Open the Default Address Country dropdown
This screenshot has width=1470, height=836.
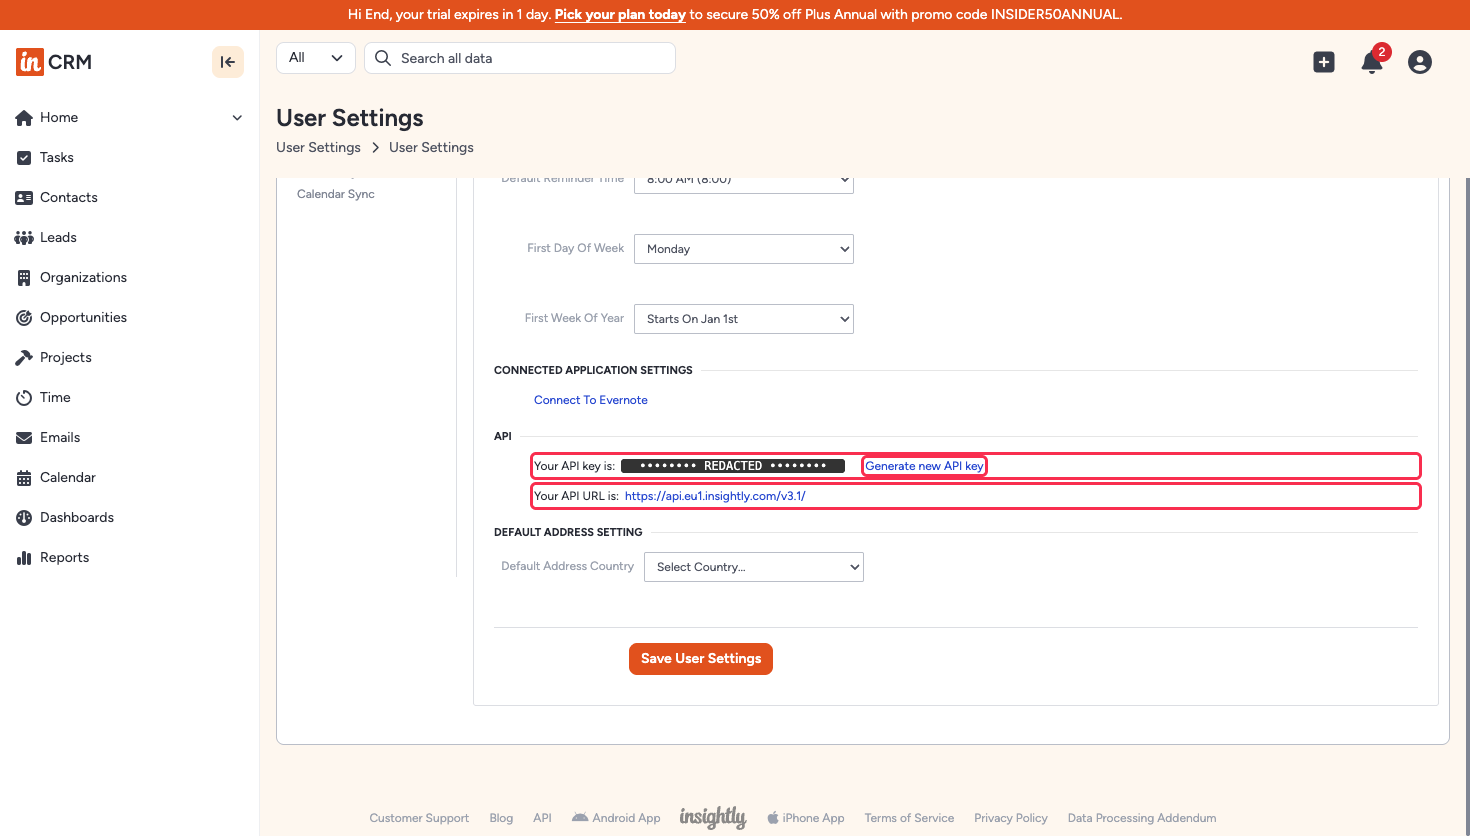(x=754, y=567)
